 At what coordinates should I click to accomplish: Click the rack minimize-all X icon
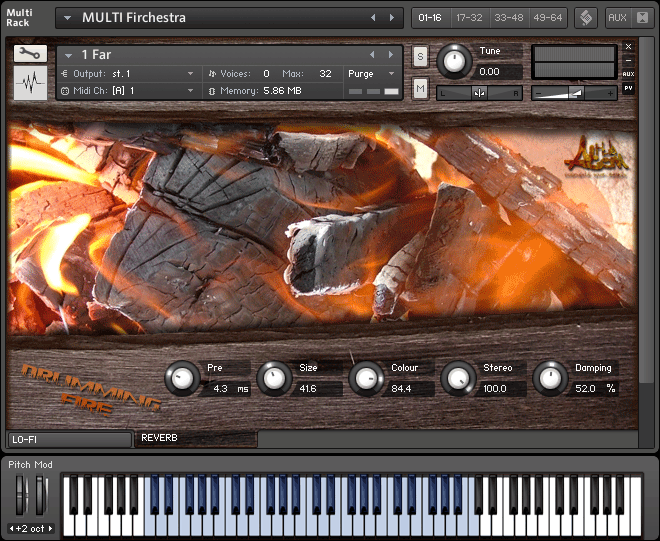(642, 18)
